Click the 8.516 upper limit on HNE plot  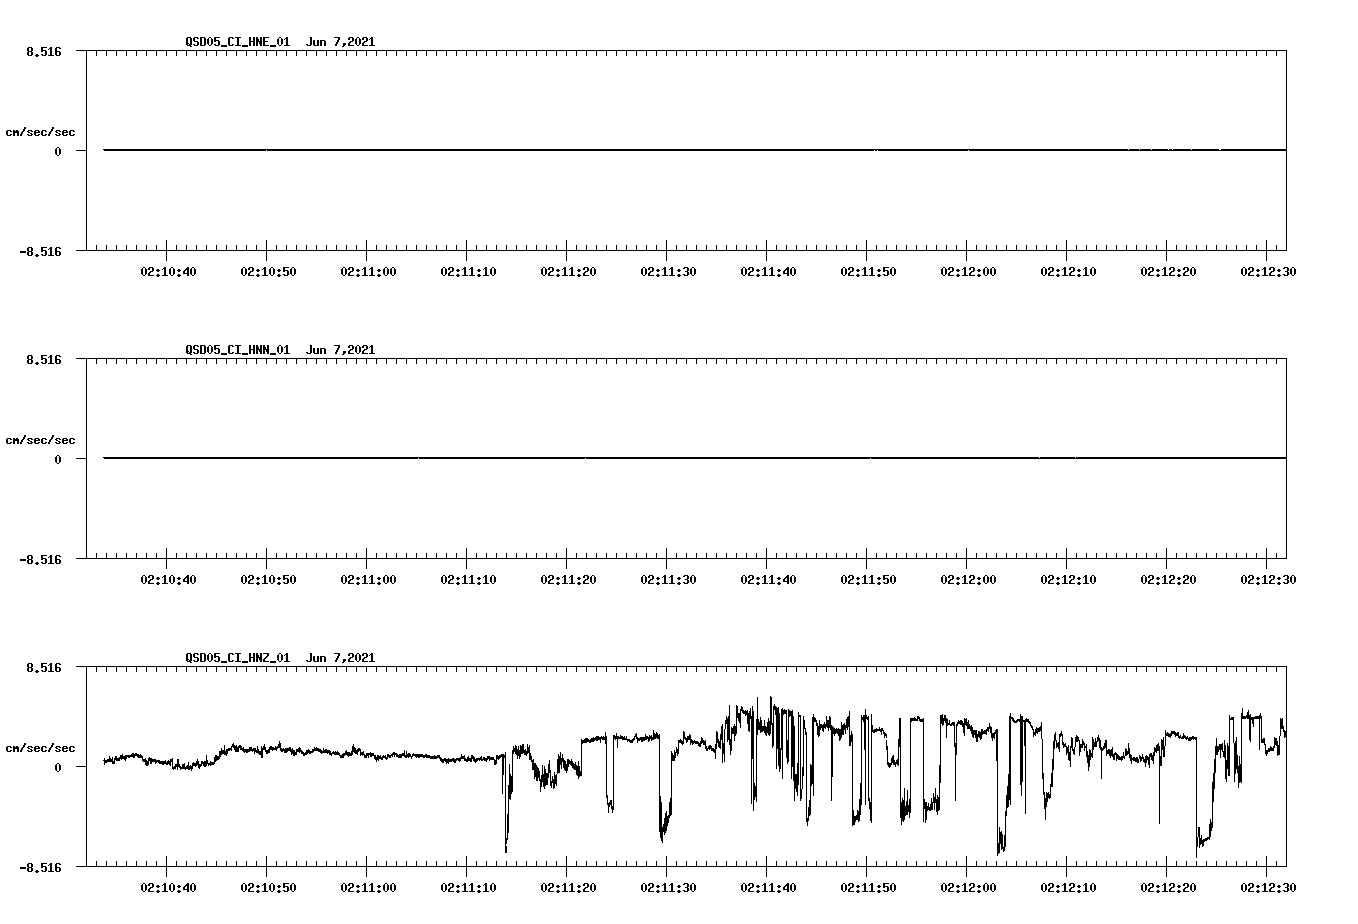click(44, 51)
